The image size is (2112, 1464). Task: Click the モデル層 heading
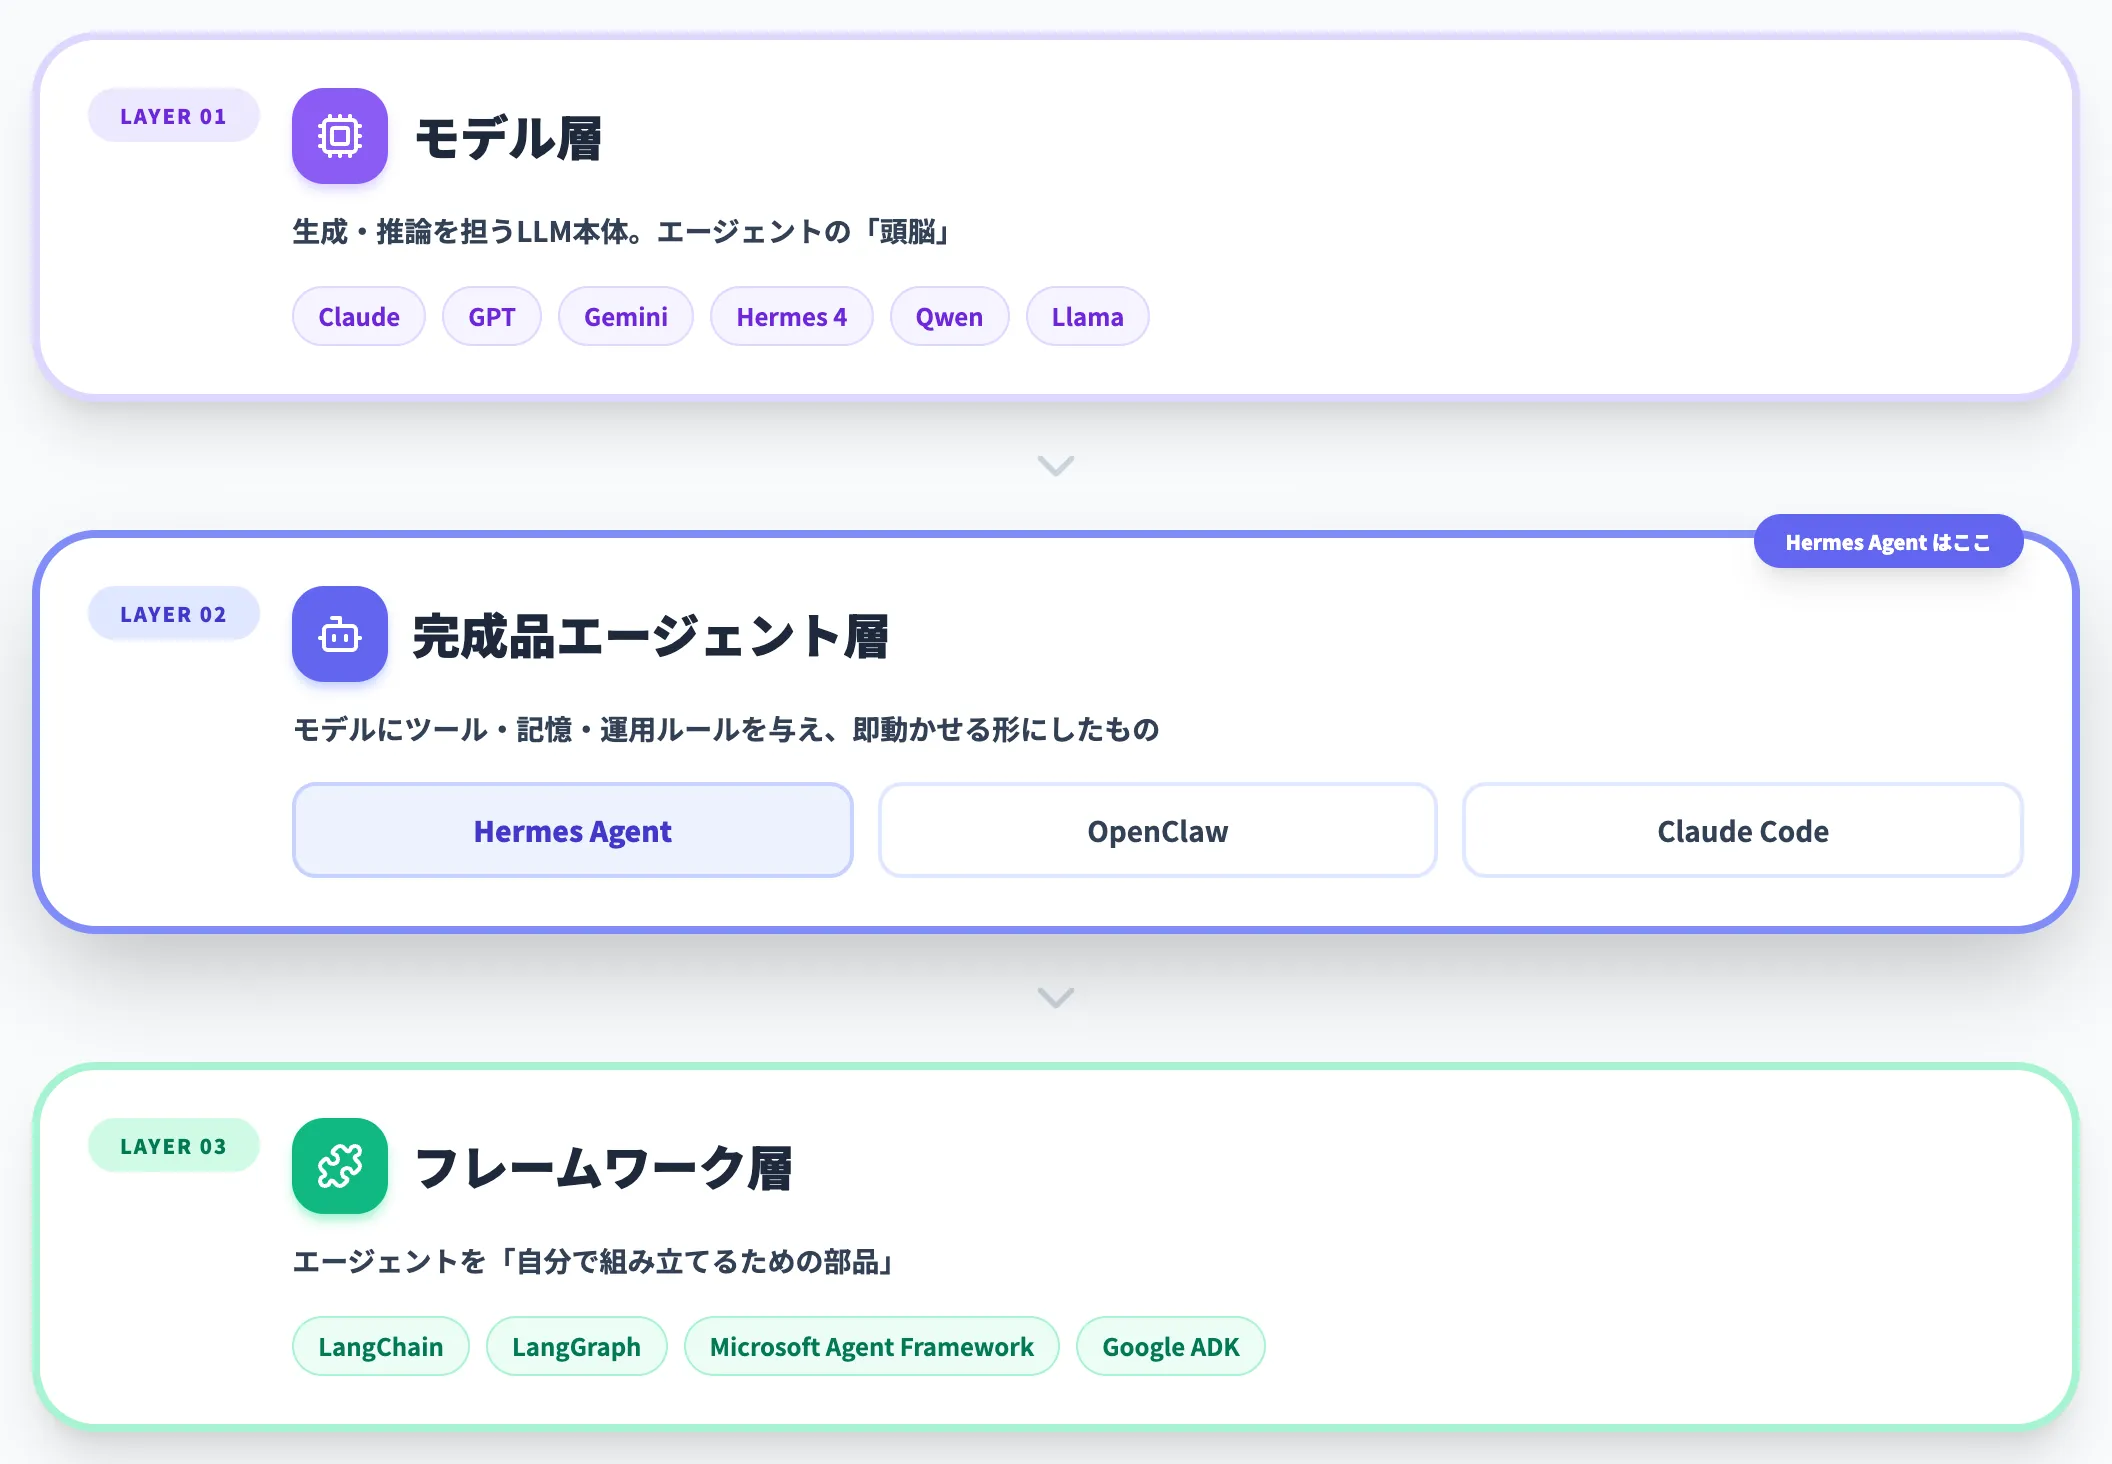pyautogui.click(x=509, y=138)
